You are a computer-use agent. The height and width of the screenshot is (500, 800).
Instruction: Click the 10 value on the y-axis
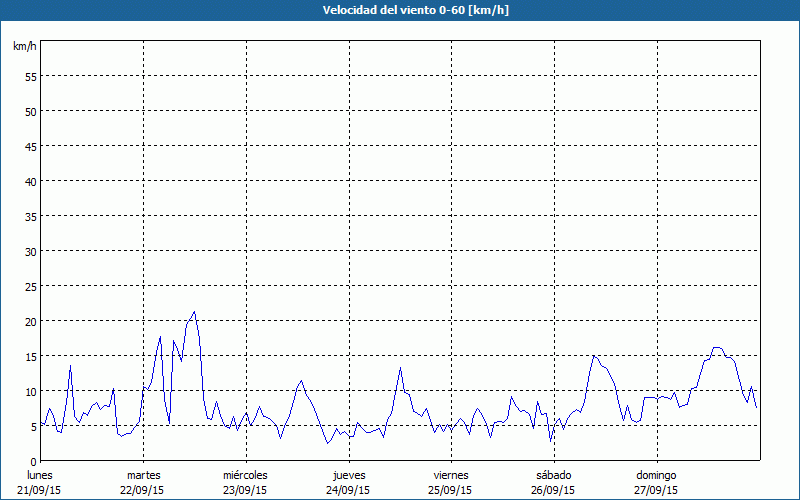tap(30, 392)
